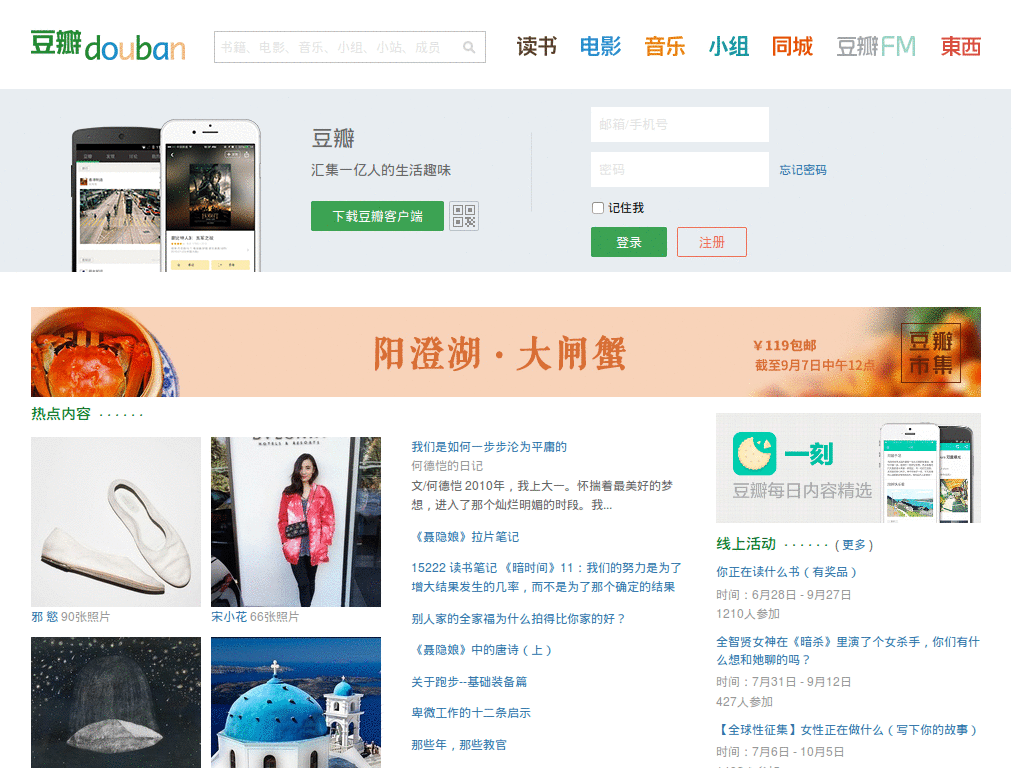The image size is (1024, 768).
Task: Open the 电影 section
Action: [x=600, y=46]
